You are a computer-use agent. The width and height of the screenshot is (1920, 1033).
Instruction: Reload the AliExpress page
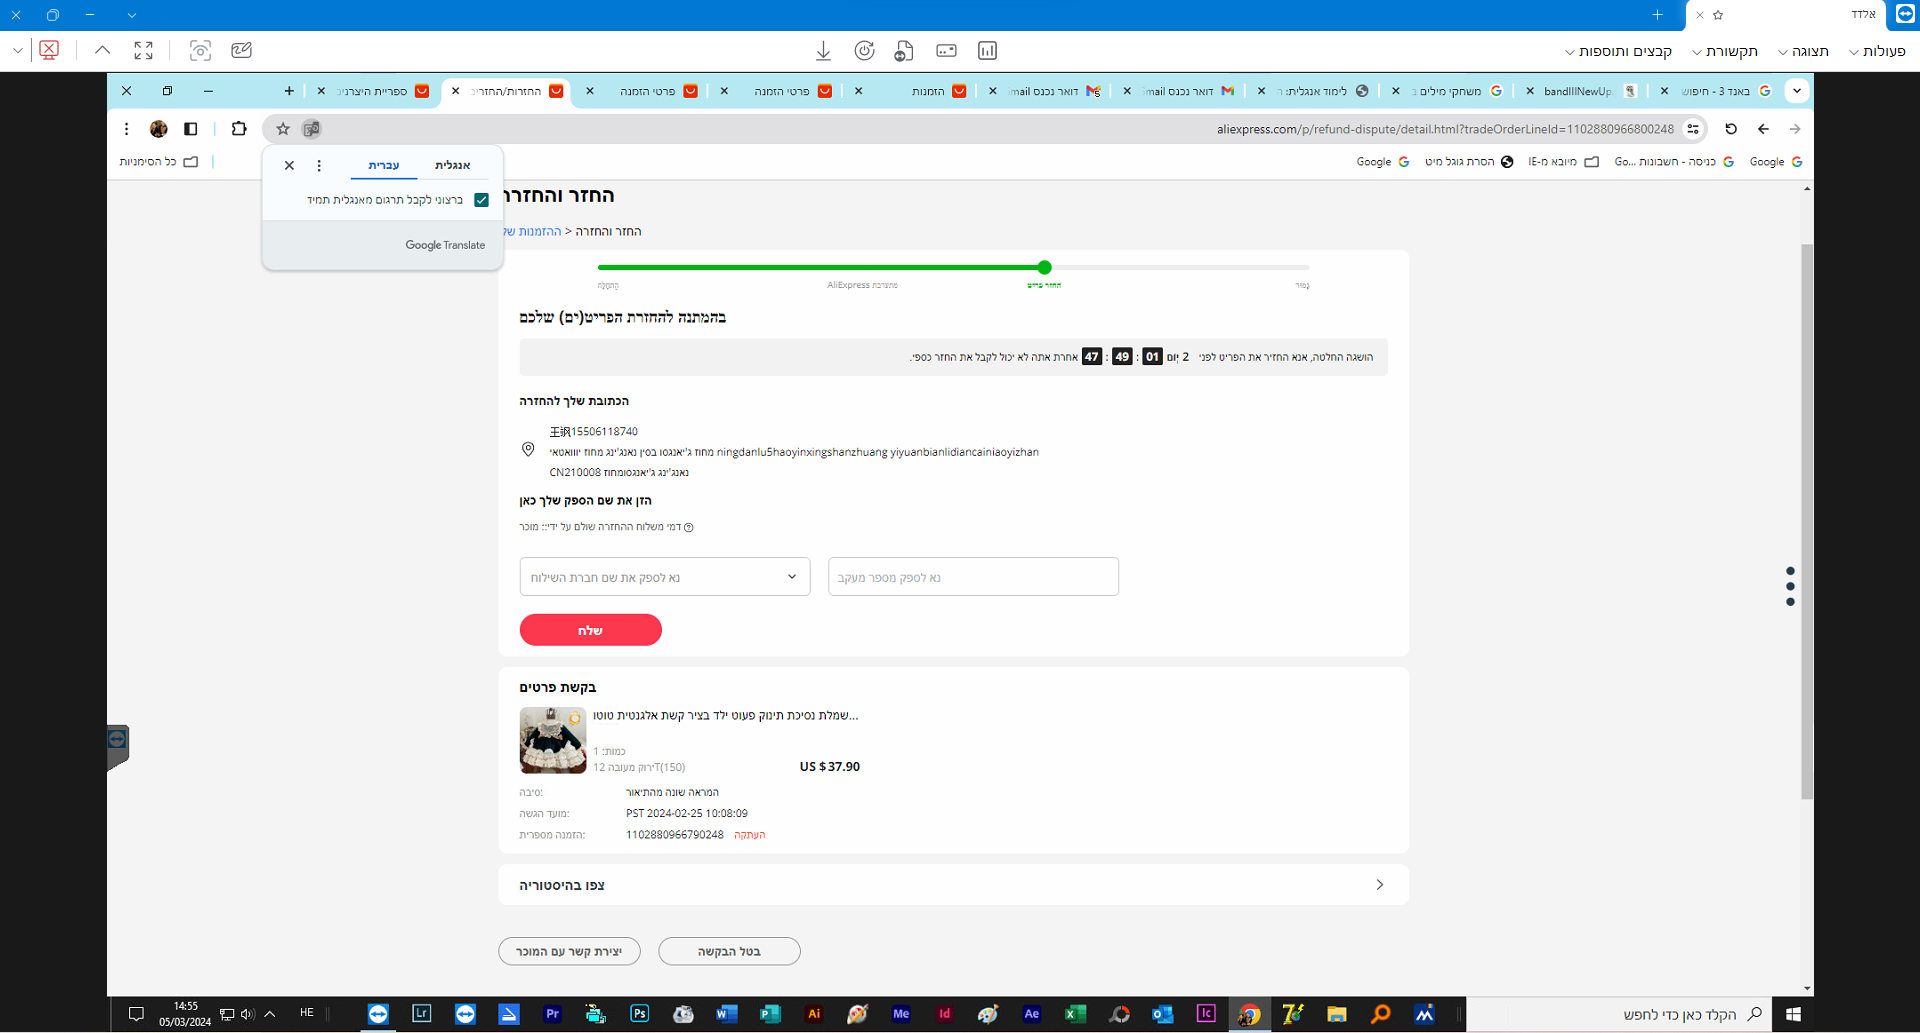tap(1731, 129)
